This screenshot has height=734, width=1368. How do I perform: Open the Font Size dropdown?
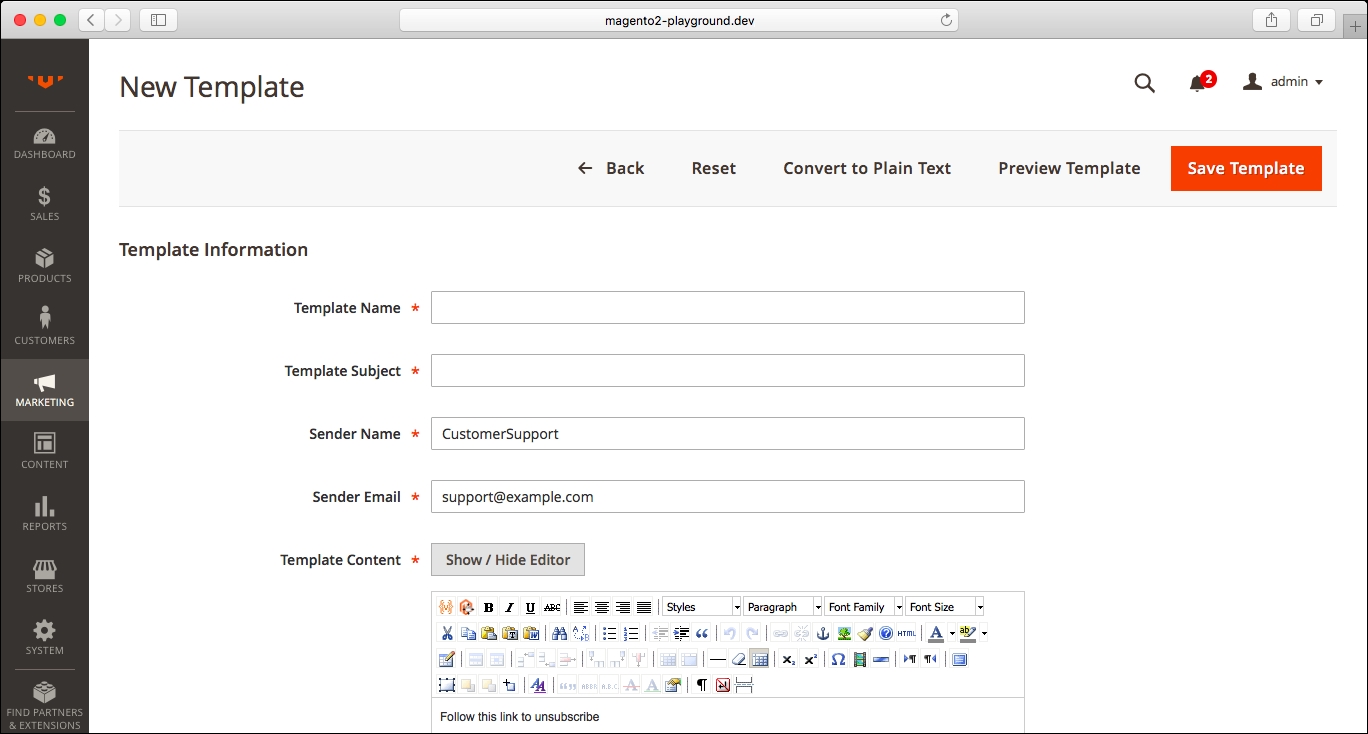945,607
